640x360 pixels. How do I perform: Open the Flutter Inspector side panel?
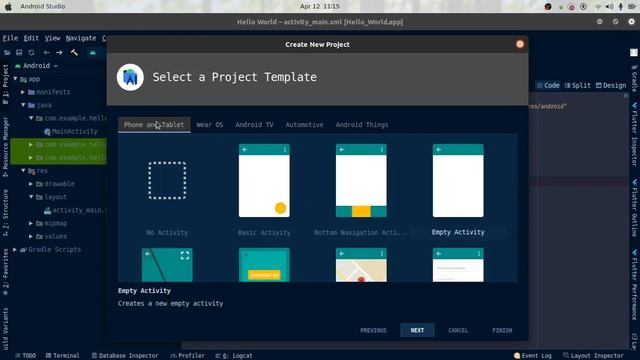[x=634, y=133]
